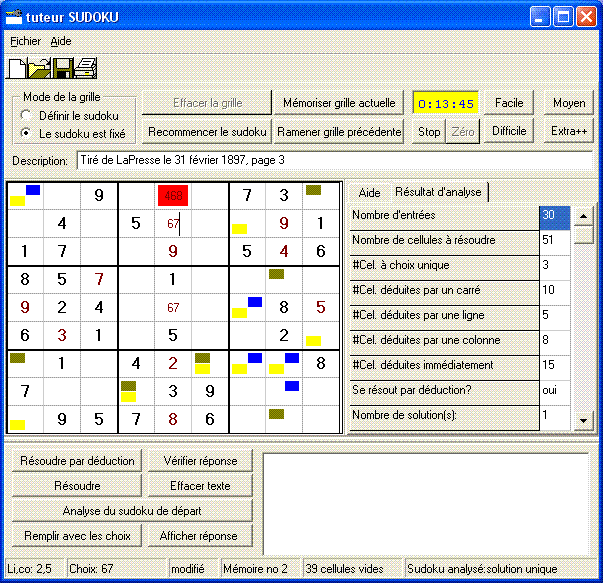Click the red sudoku cell showing 468
The image size is (603, 583).
click(173, 196)
